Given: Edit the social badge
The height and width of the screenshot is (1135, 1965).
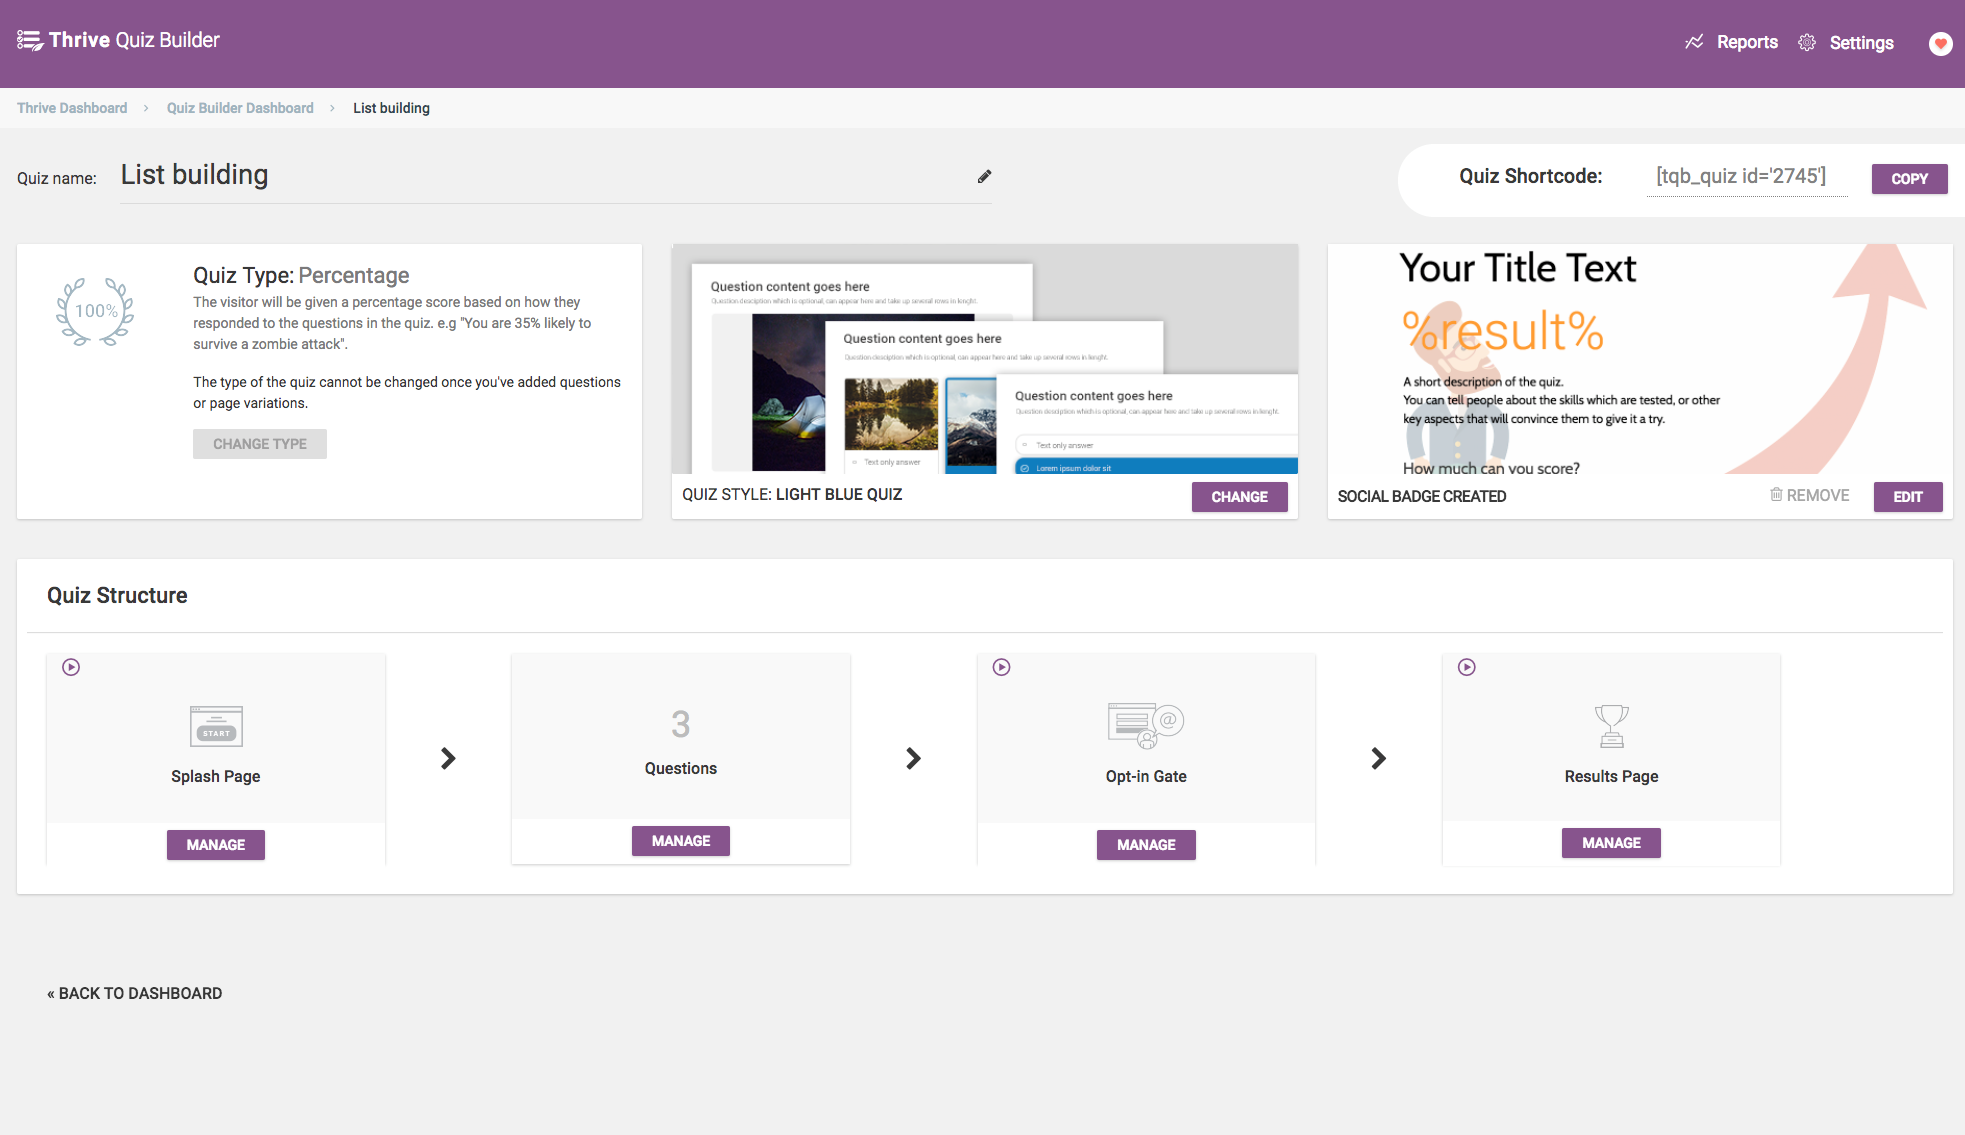Looking at the screenshot, I should 1907,496.
